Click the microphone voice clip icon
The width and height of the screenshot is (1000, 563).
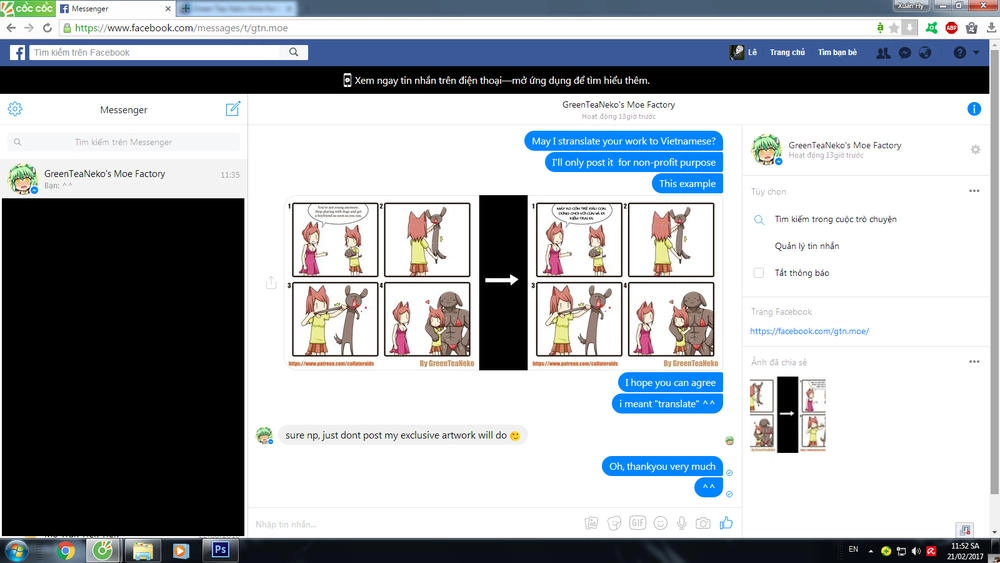pyautogui.click(x=682, y=523)
